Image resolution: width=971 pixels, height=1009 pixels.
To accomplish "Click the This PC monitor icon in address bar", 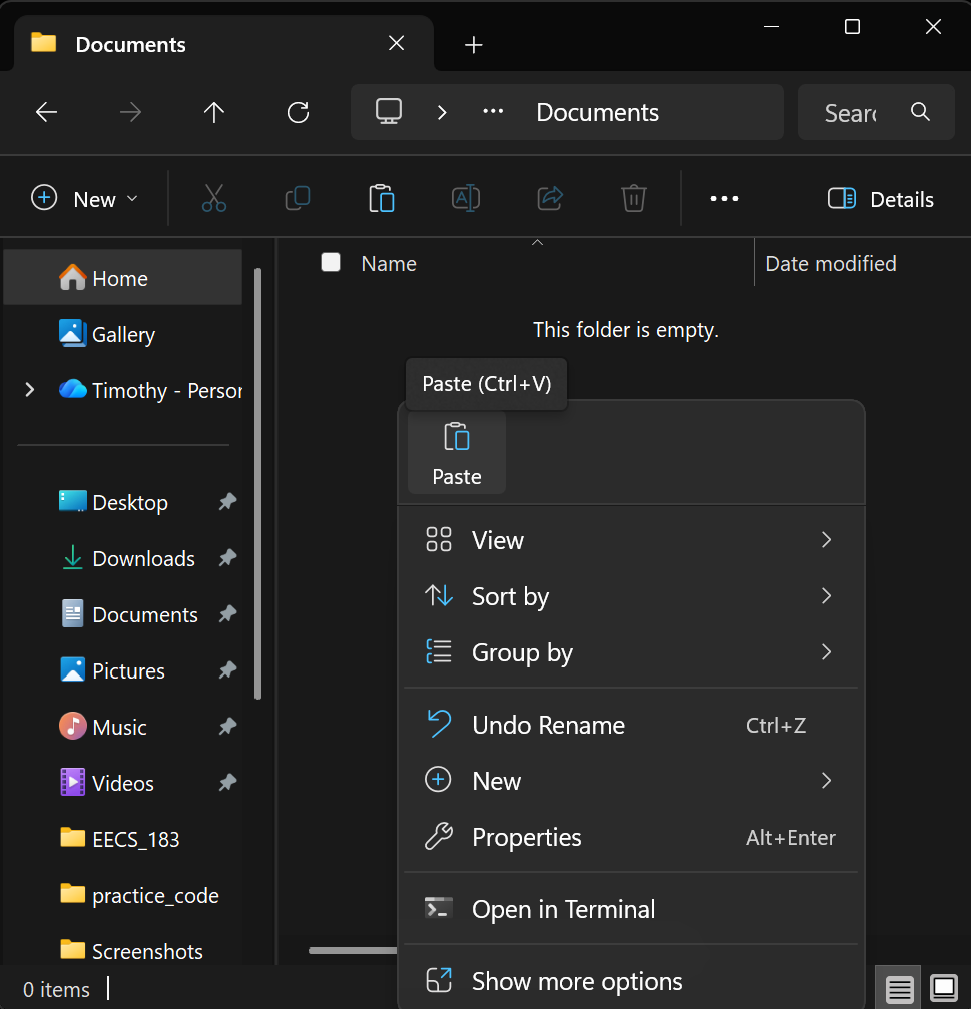I will [x=389, y=111].
